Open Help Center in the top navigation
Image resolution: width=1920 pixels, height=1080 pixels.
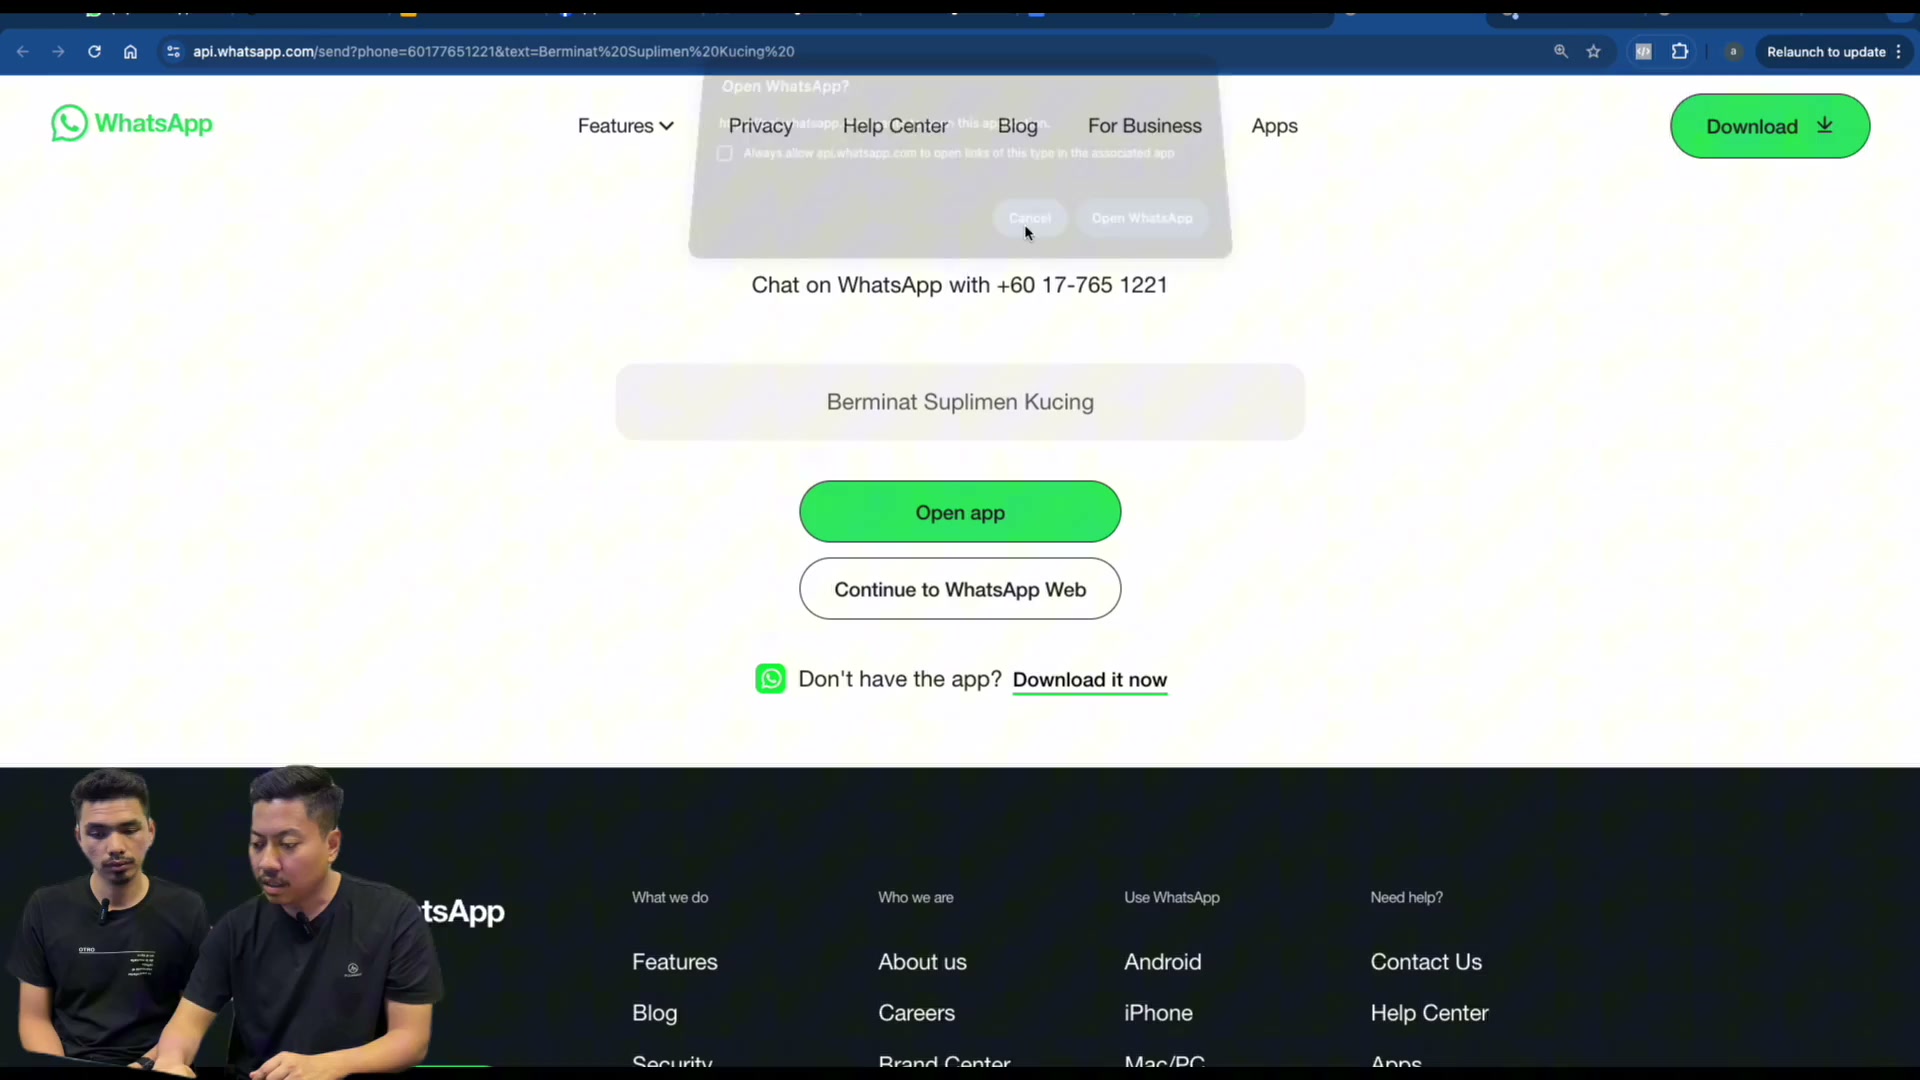[895, 126]
